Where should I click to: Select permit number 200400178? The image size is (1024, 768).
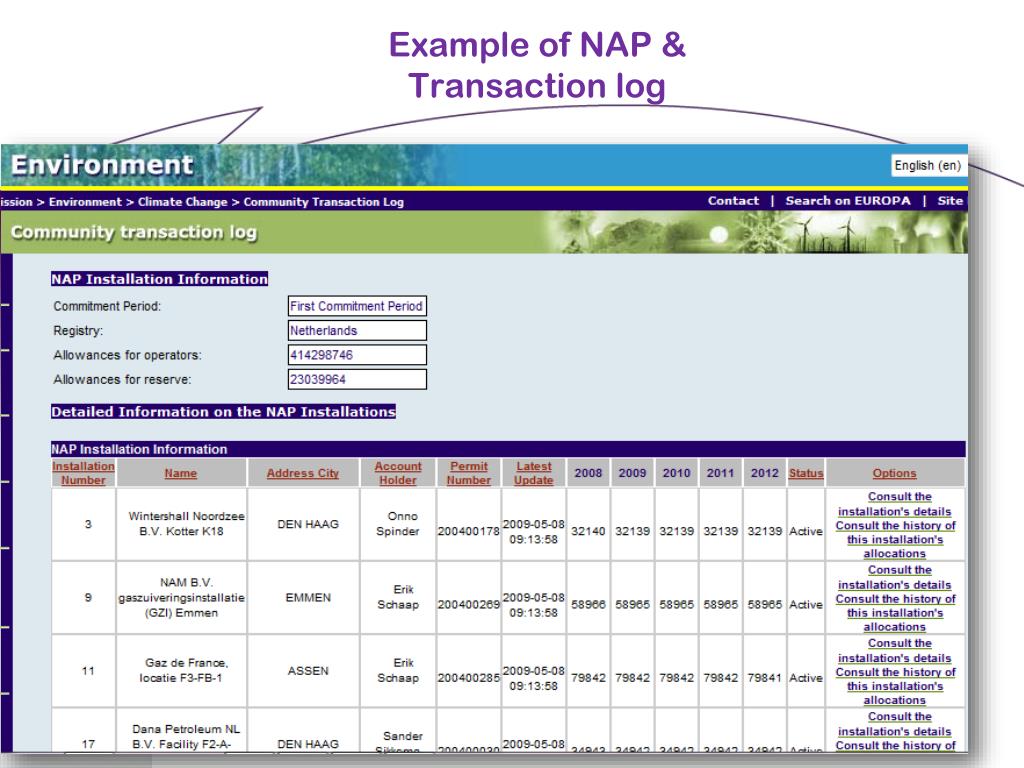pyautogui.click(x=468, y=531)
